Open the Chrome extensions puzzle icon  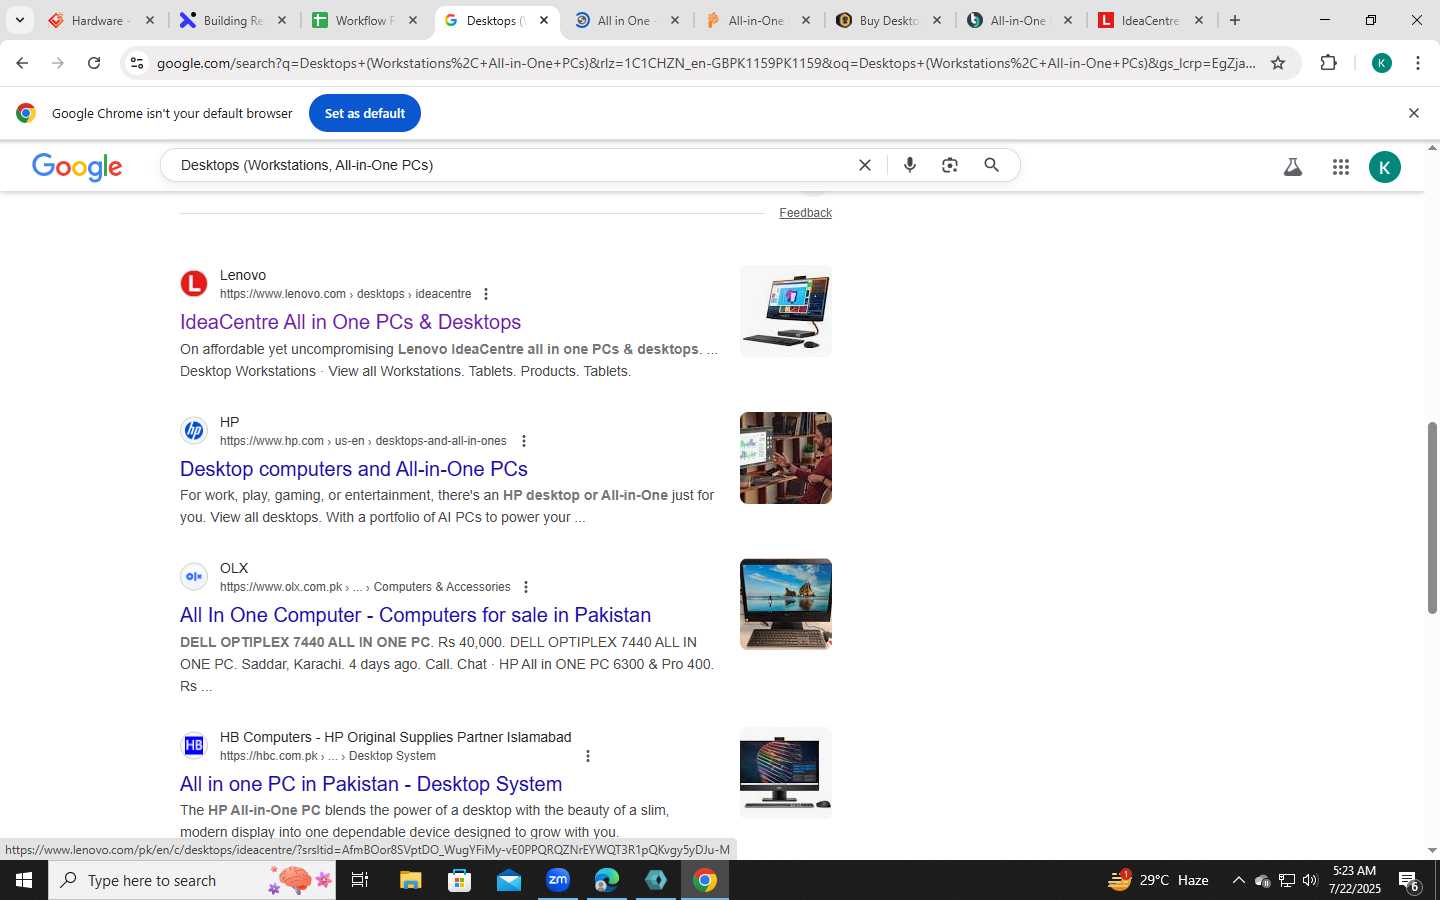tap(1328, 63)
